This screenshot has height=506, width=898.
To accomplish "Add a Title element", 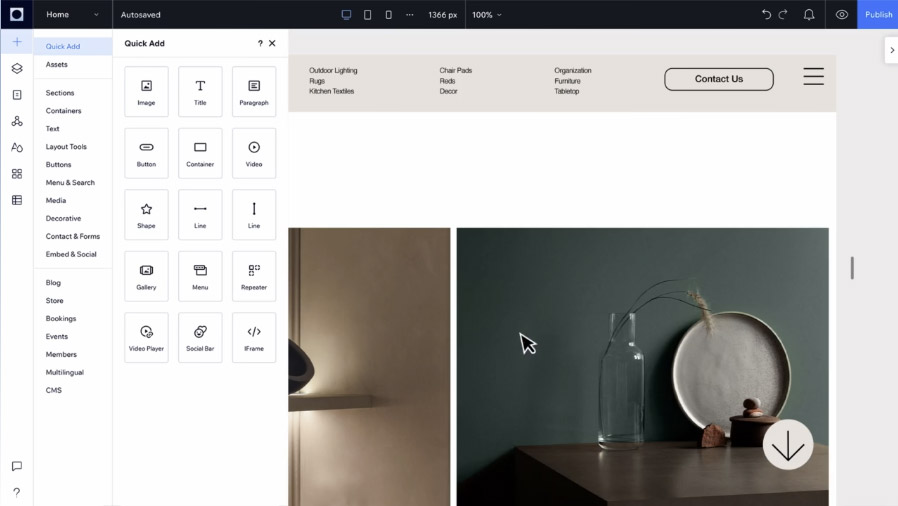I will (200, 92).
